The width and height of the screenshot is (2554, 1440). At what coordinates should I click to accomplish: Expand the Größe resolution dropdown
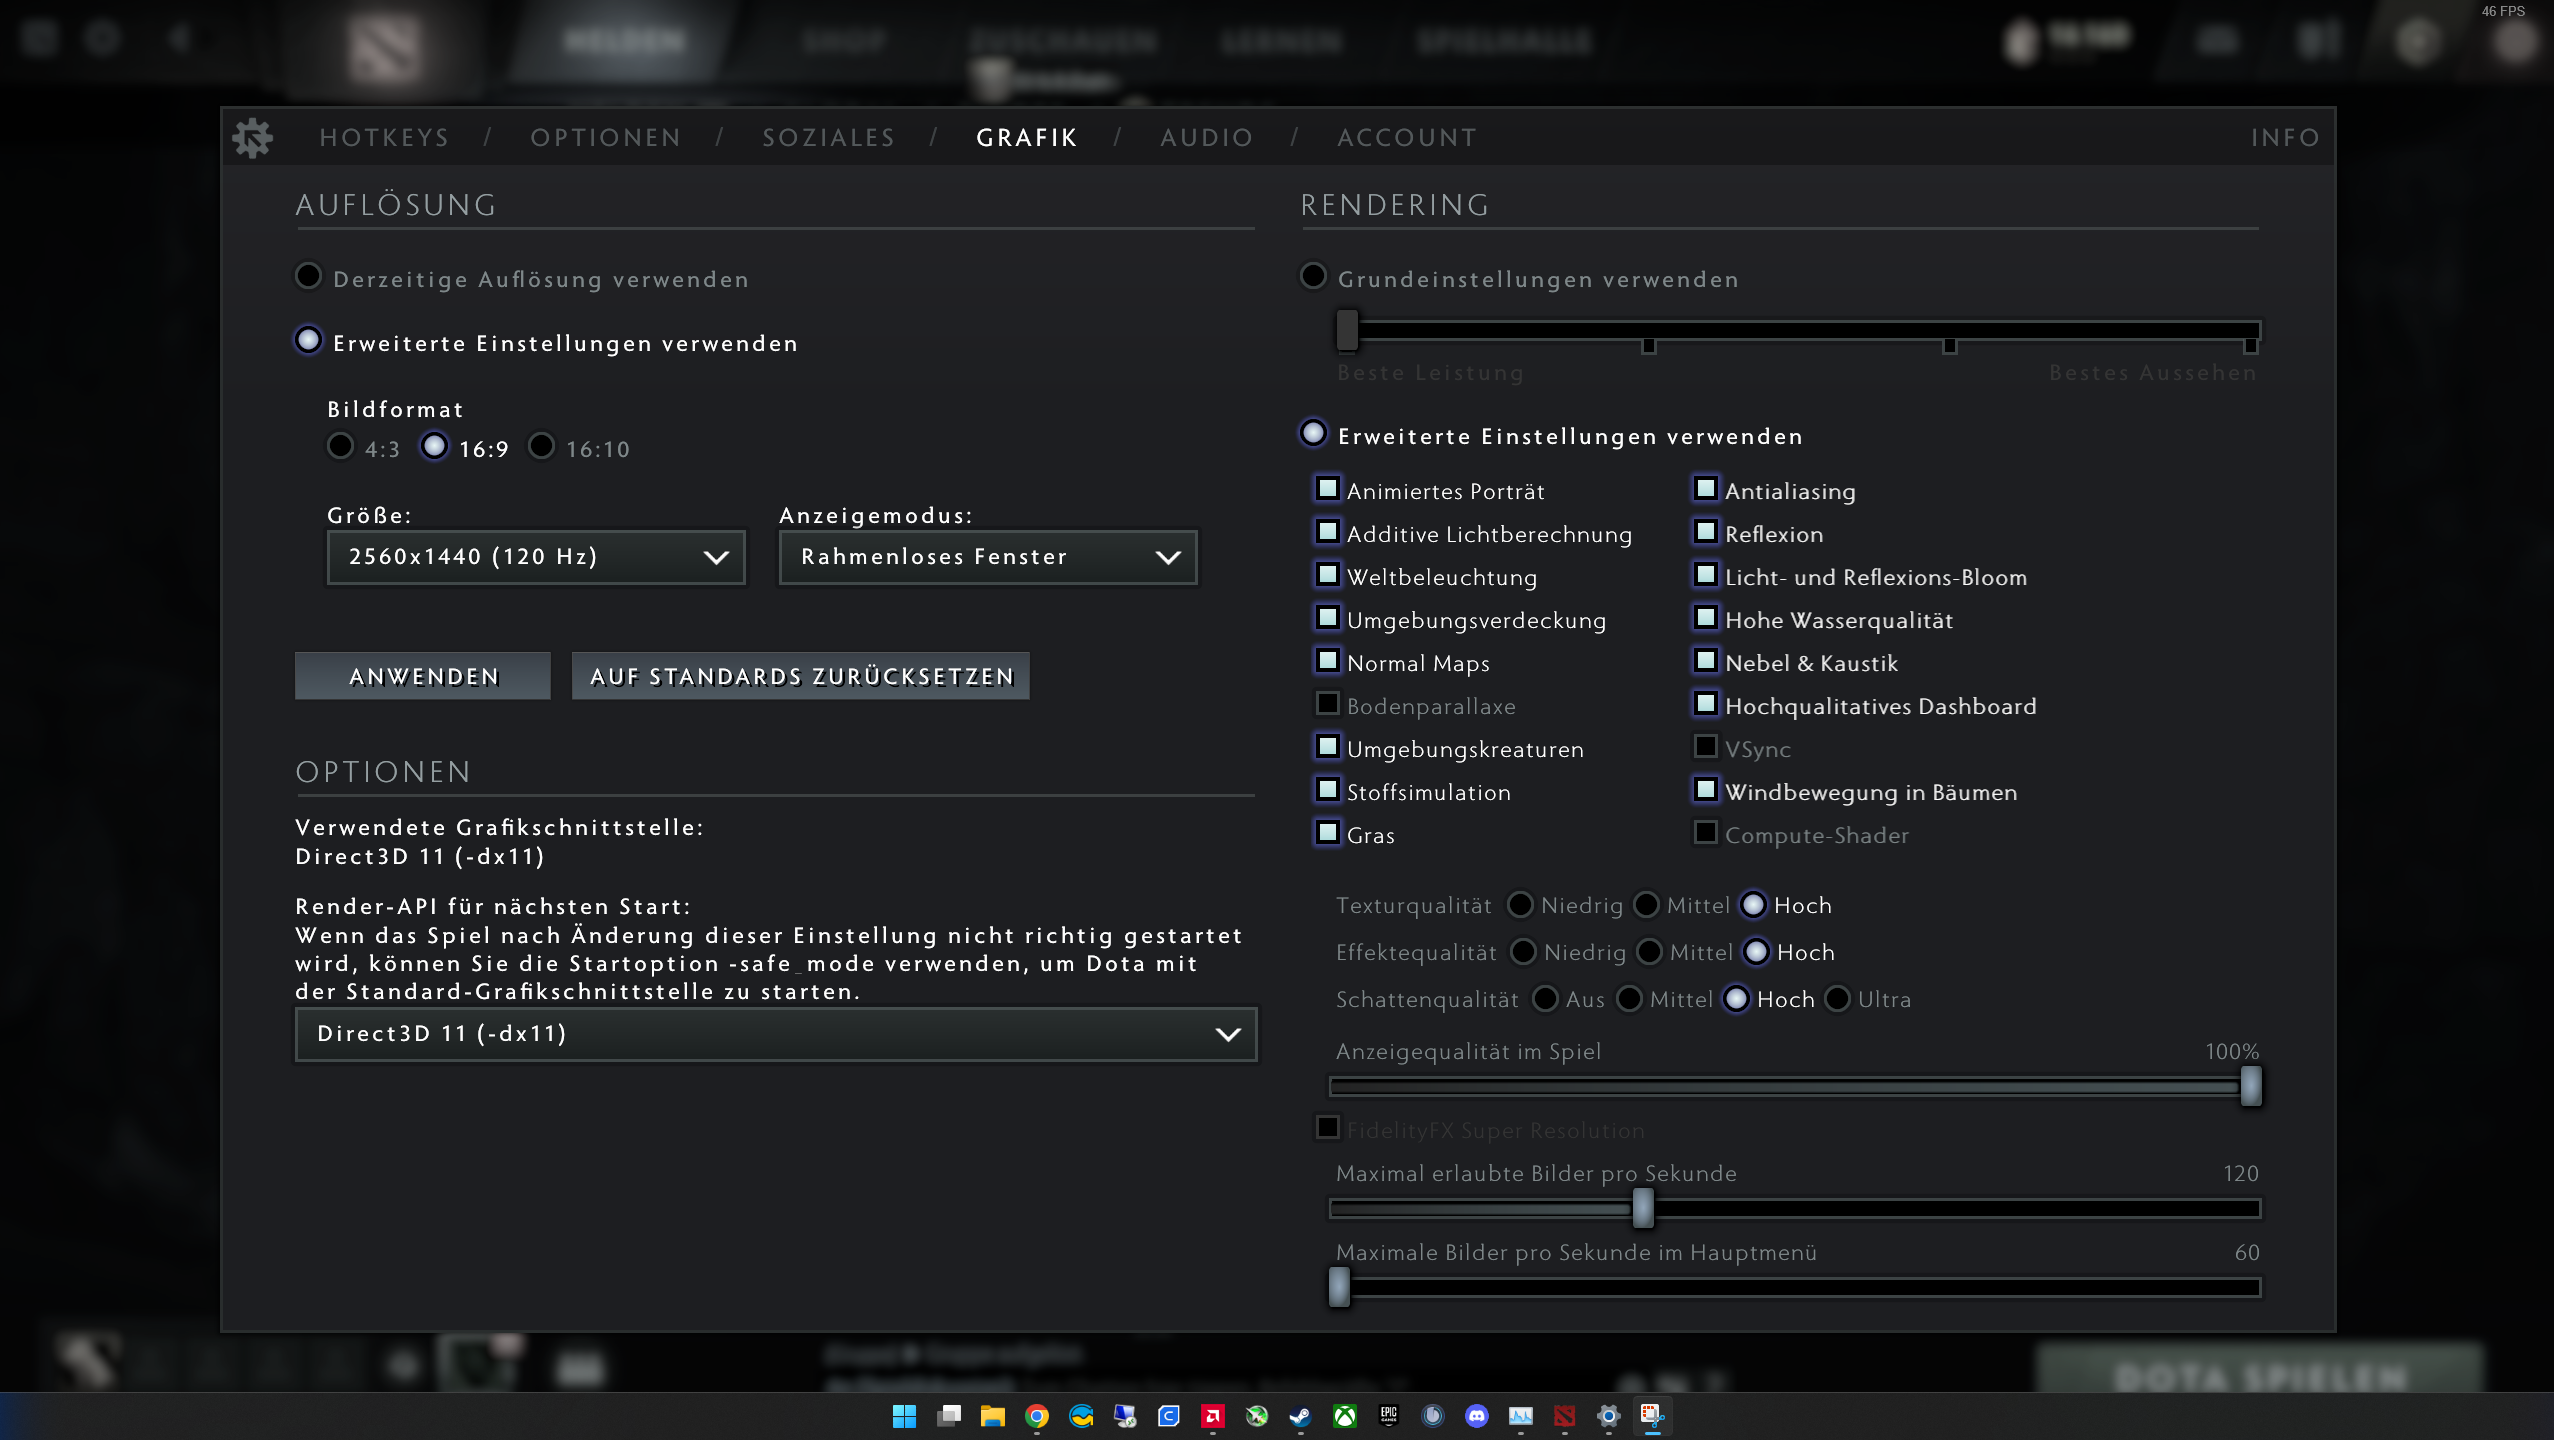pos(536,557)
